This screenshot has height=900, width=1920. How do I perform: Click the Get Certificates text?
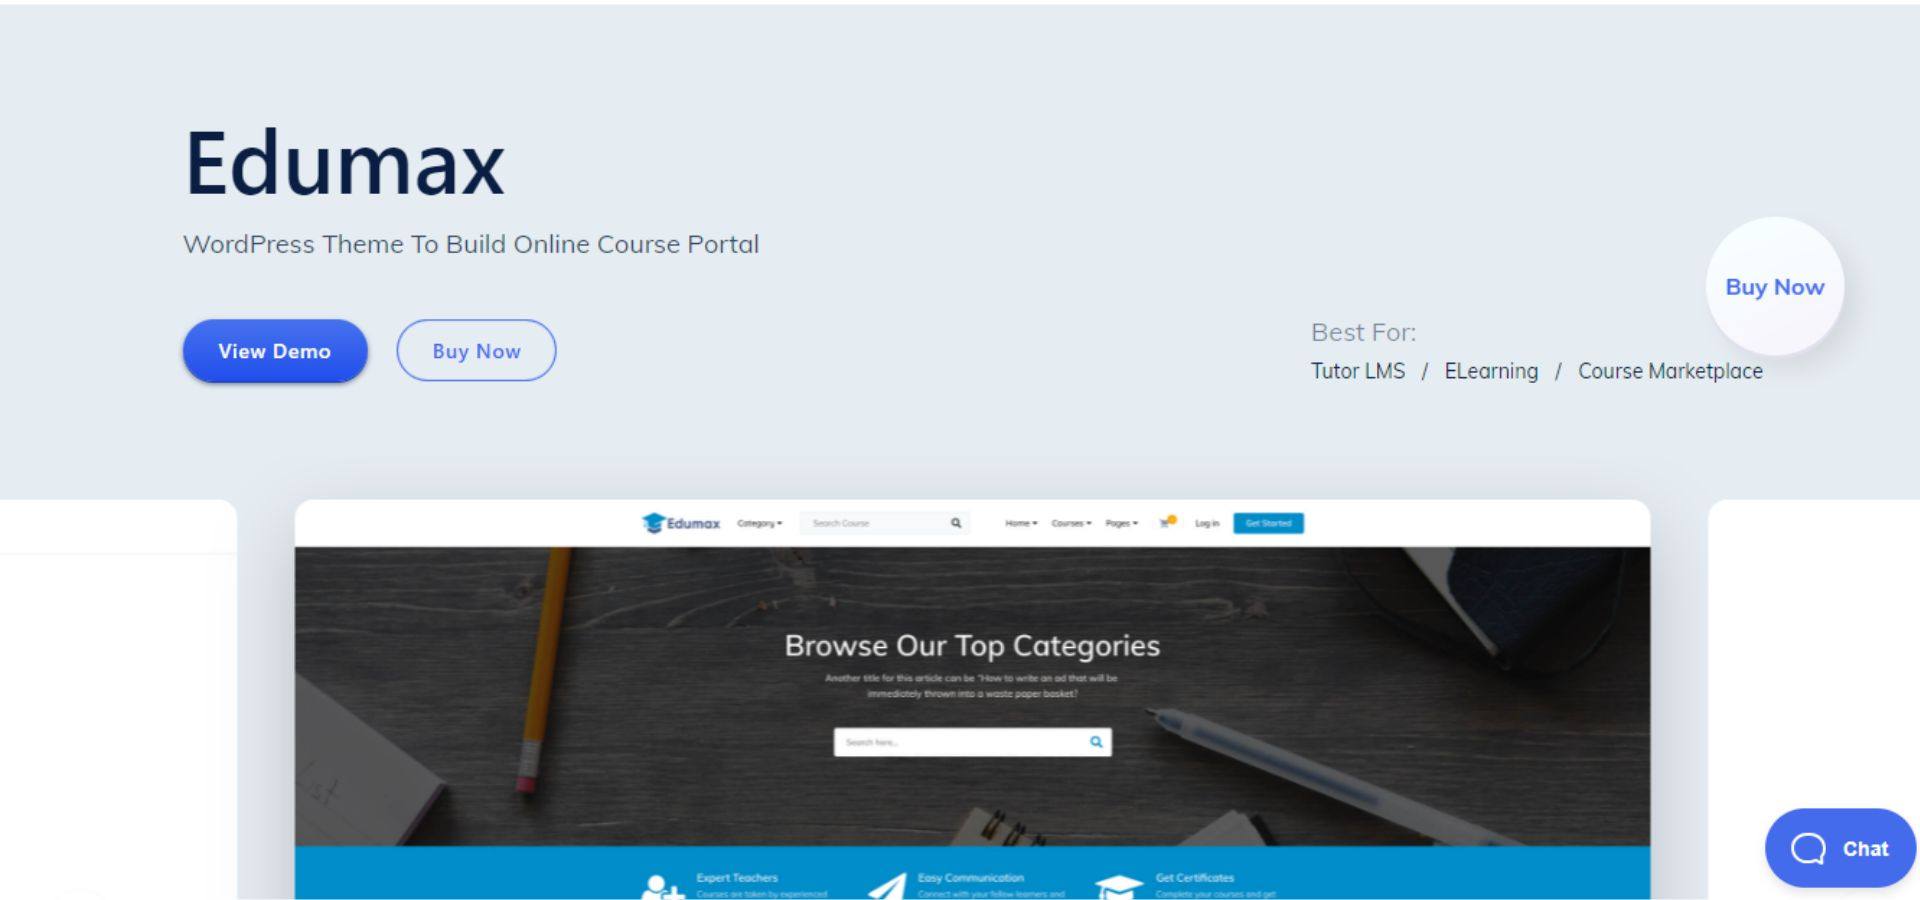click(x=1195, y=878)
